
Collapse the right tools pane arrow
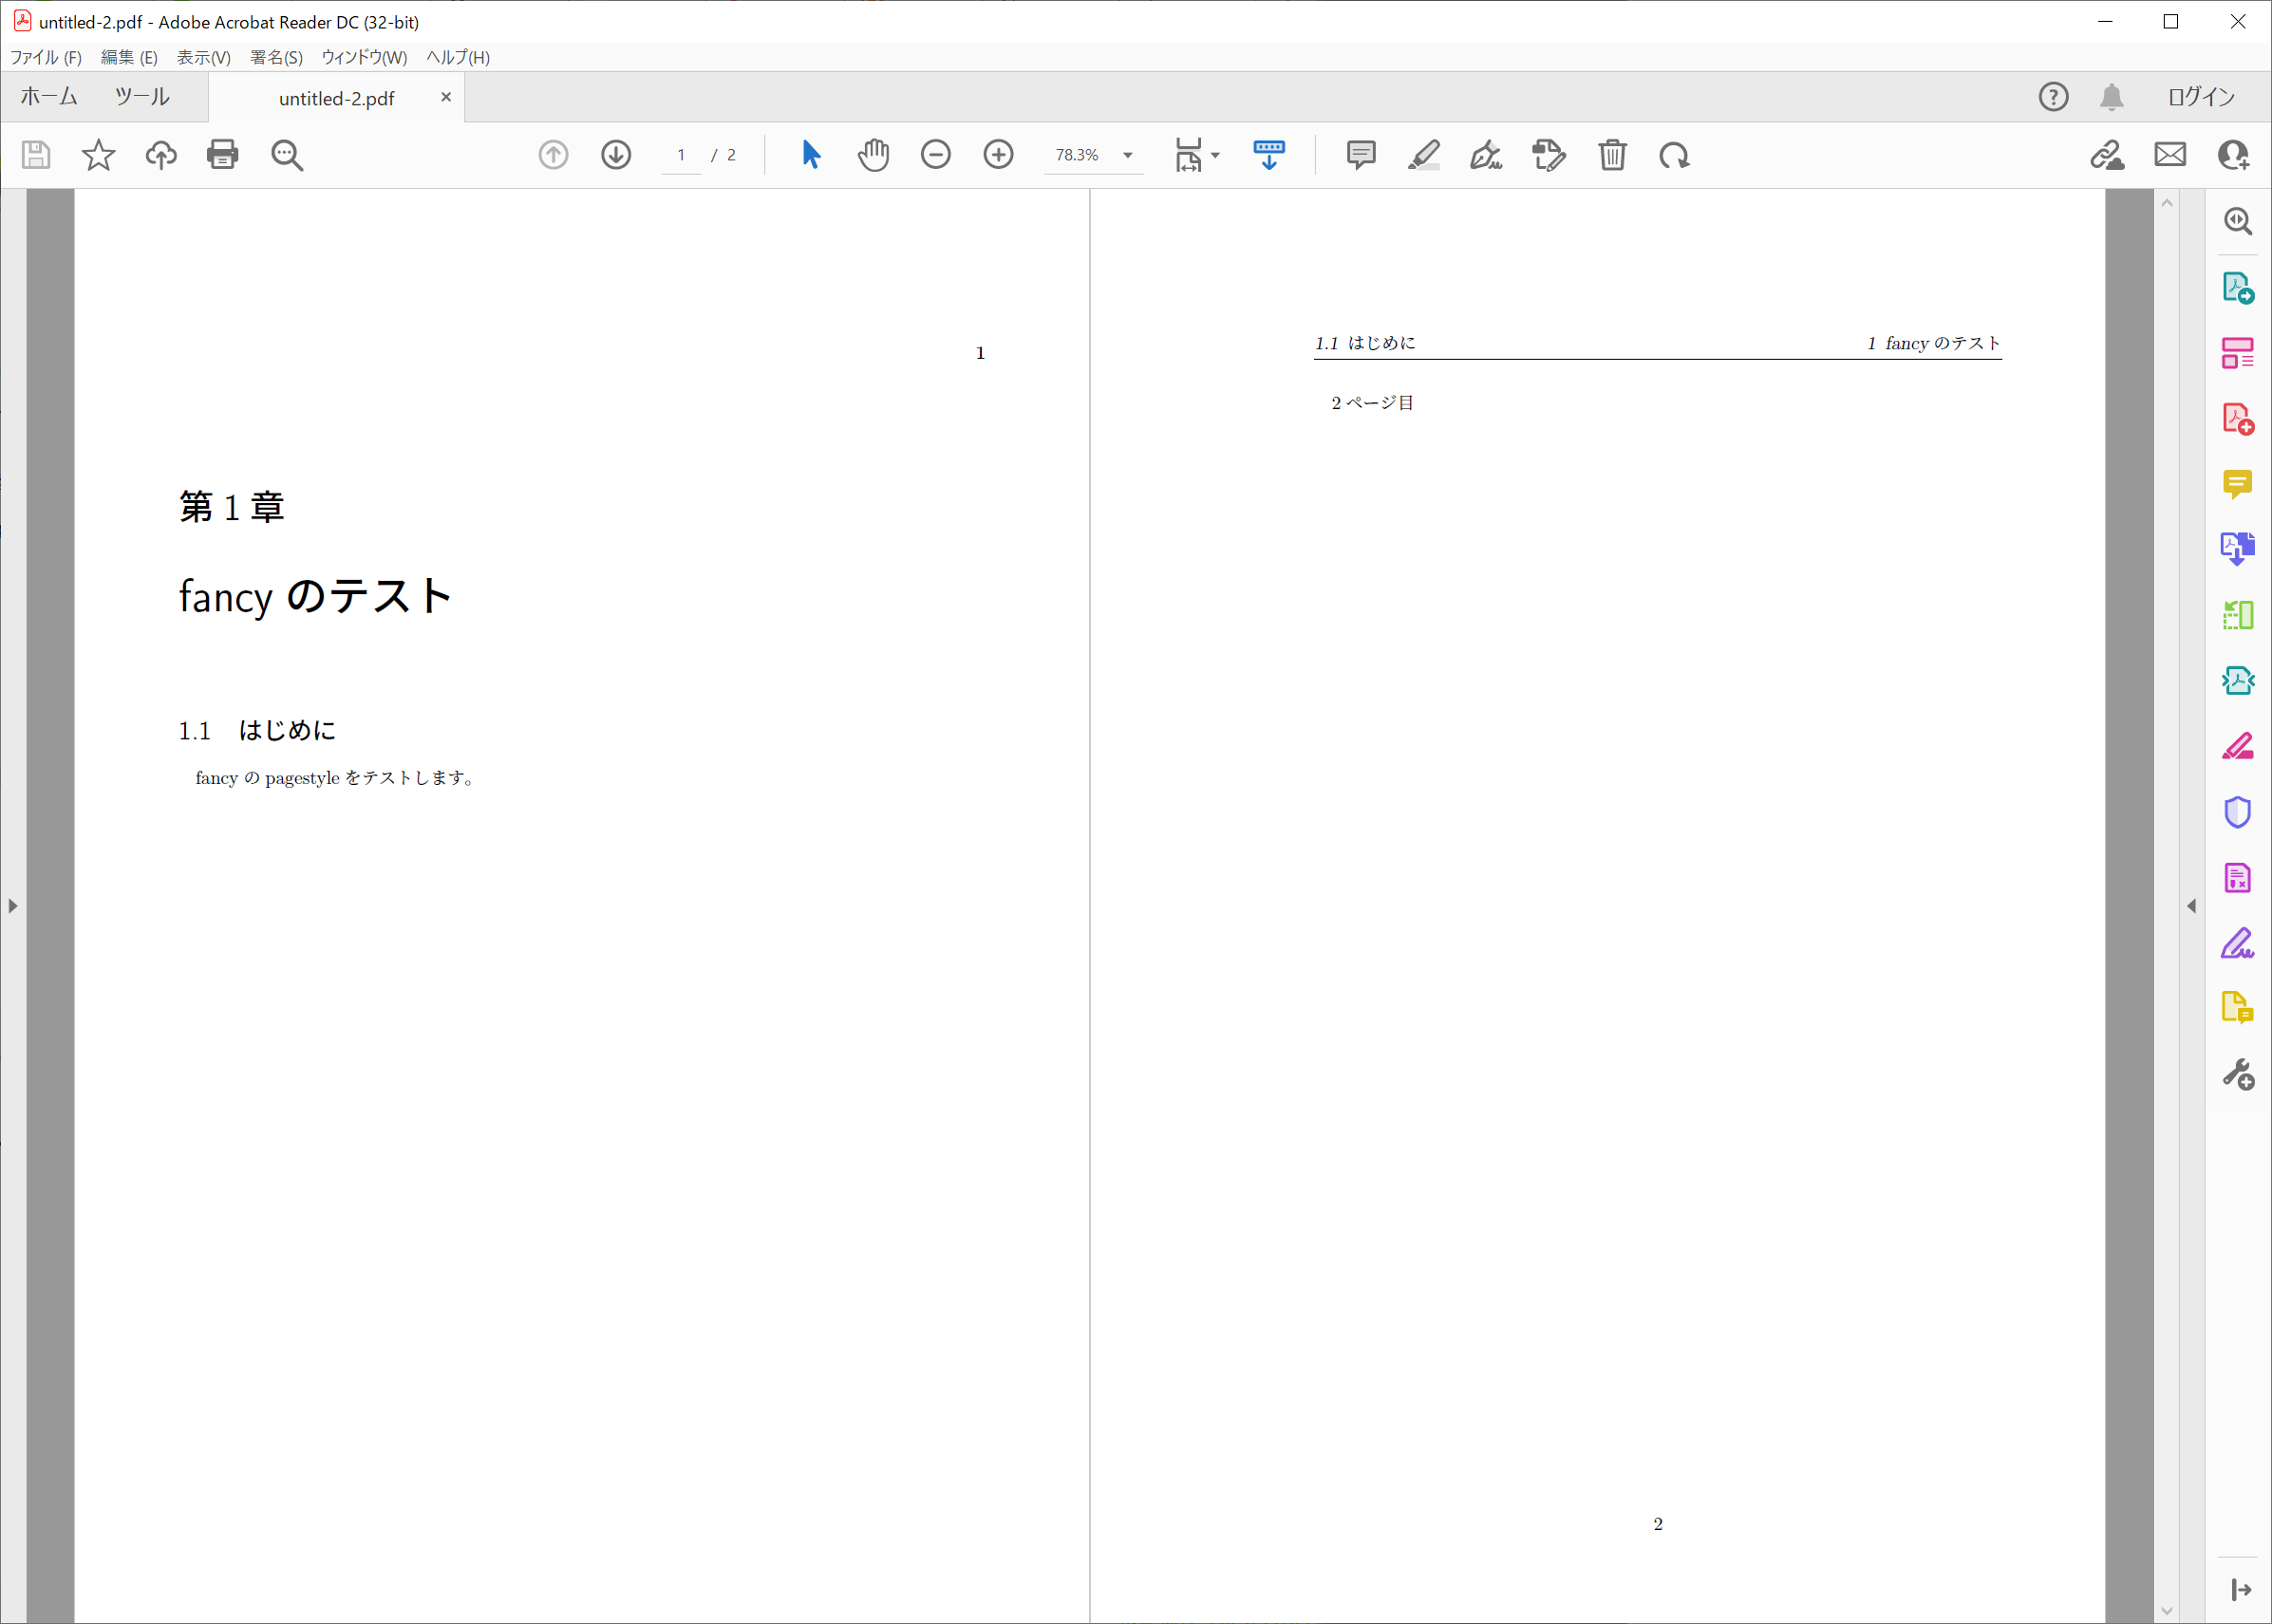[x=2191, y=906]
